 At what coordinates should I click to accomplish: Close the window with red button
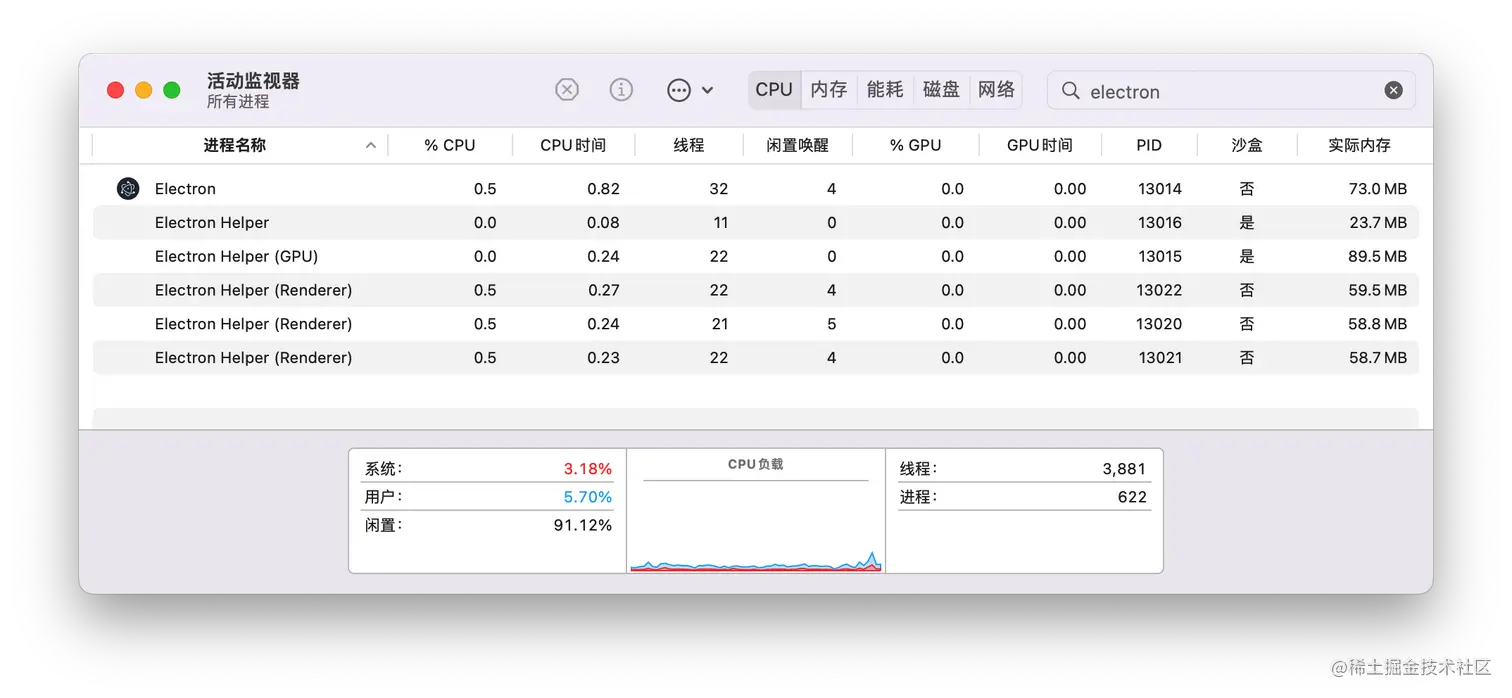coord(115,90)
